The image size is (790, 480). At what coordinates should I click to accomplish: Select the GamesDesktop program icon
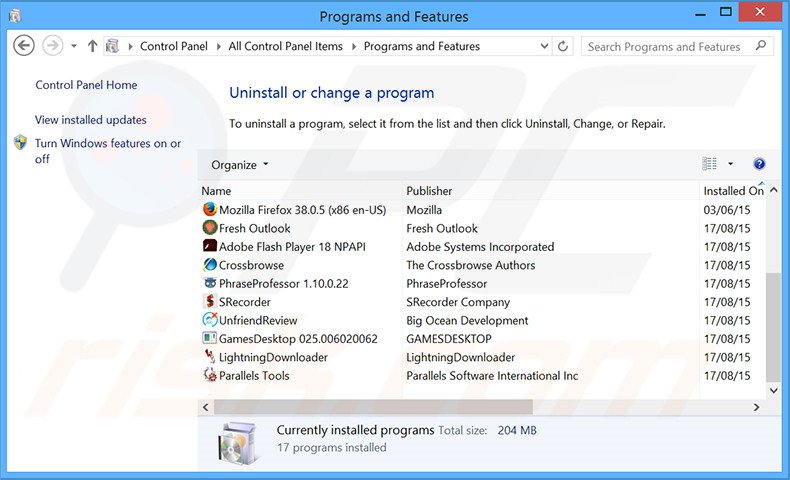pos(210,338)
